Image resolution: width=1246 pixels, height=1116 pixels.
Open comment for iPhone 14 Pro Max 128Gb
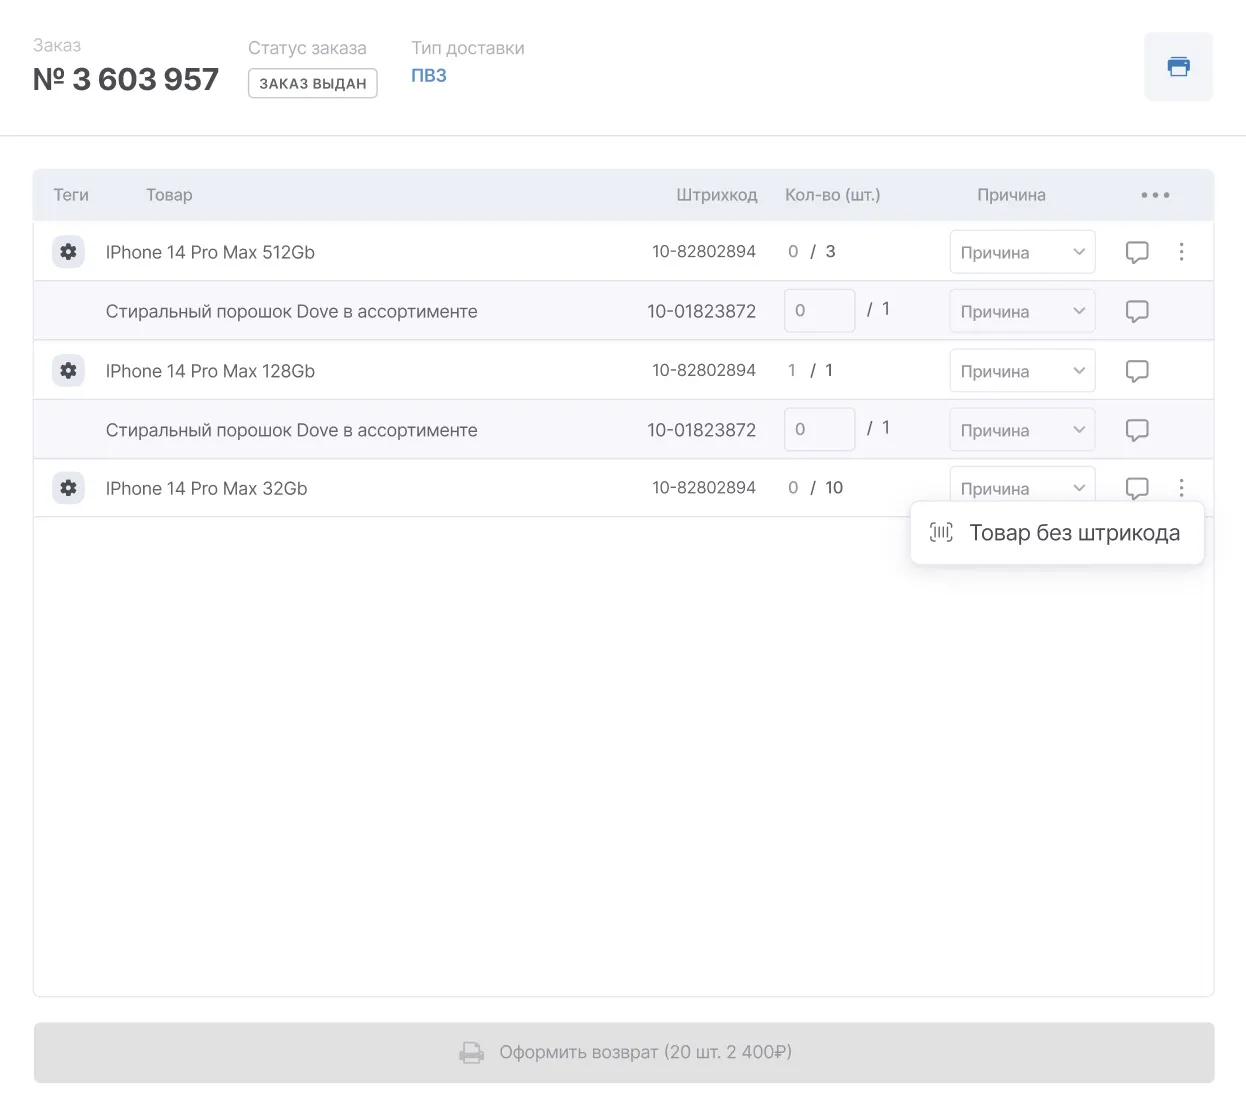(1137, 371)
